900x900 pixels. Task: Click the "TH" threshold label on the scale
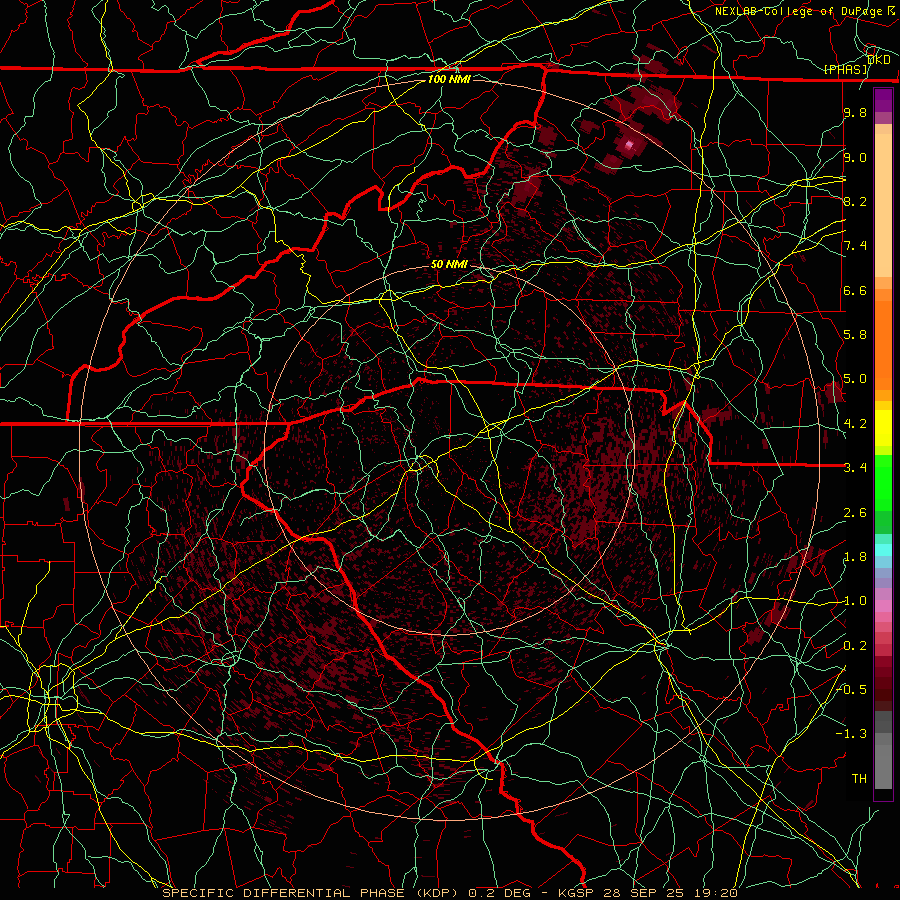click(859, 779)
